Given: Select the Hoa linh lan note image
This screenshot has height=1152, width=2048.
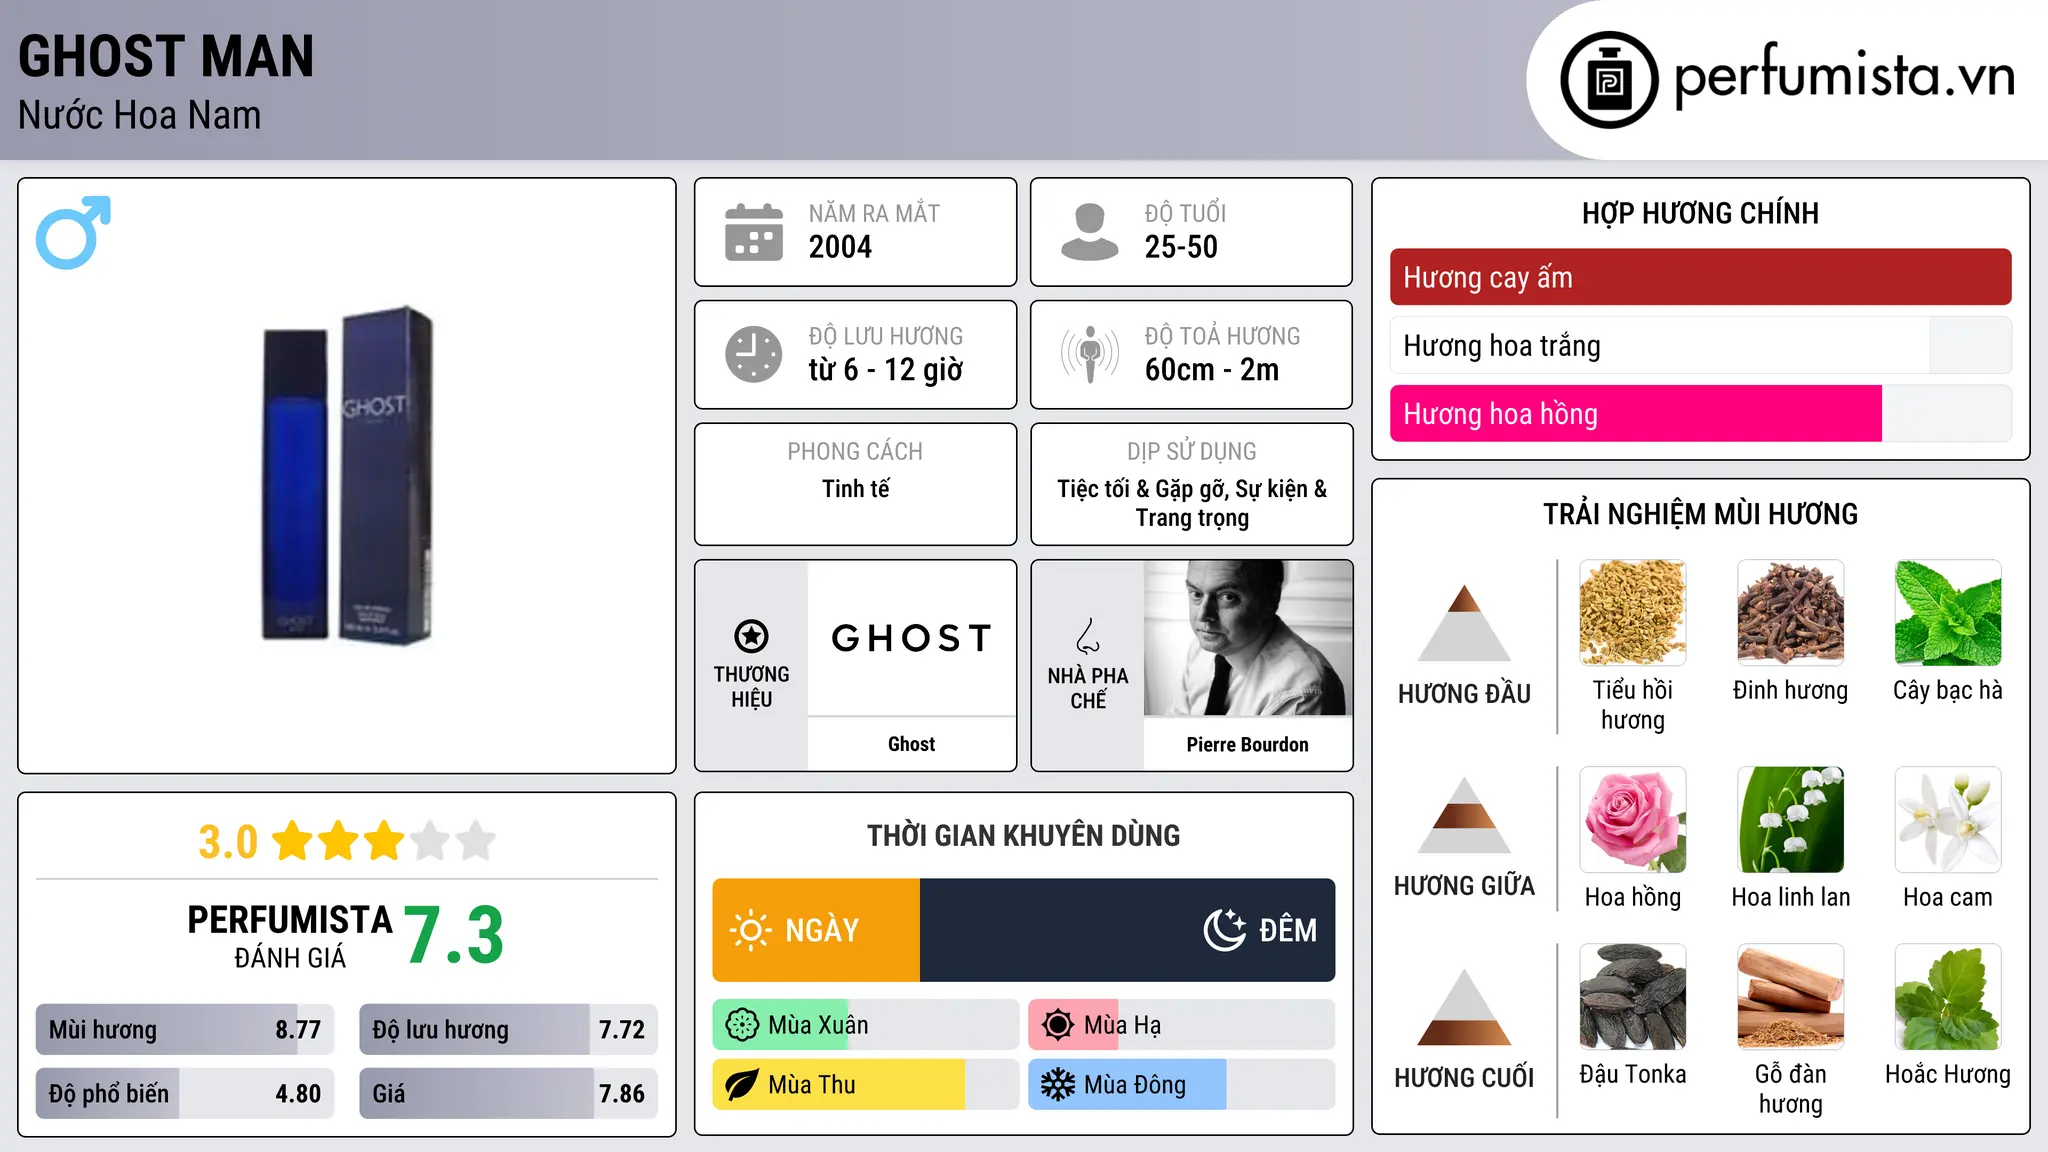Looking at the screenshot, I should click(1791, 820).
